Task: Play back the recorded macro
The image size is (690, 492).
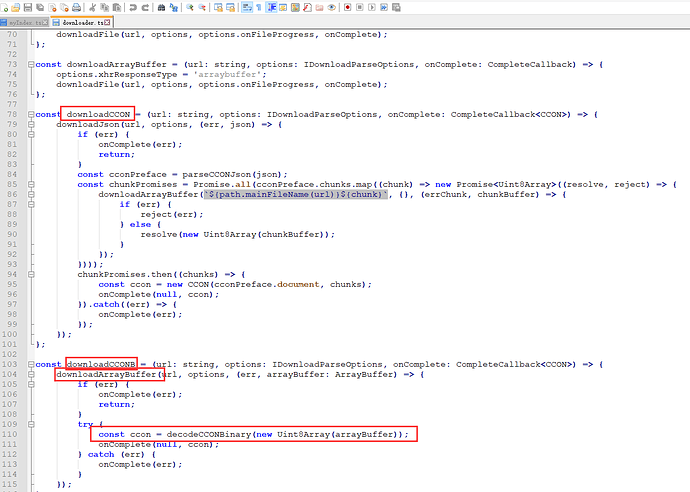Action: [372, 7]
